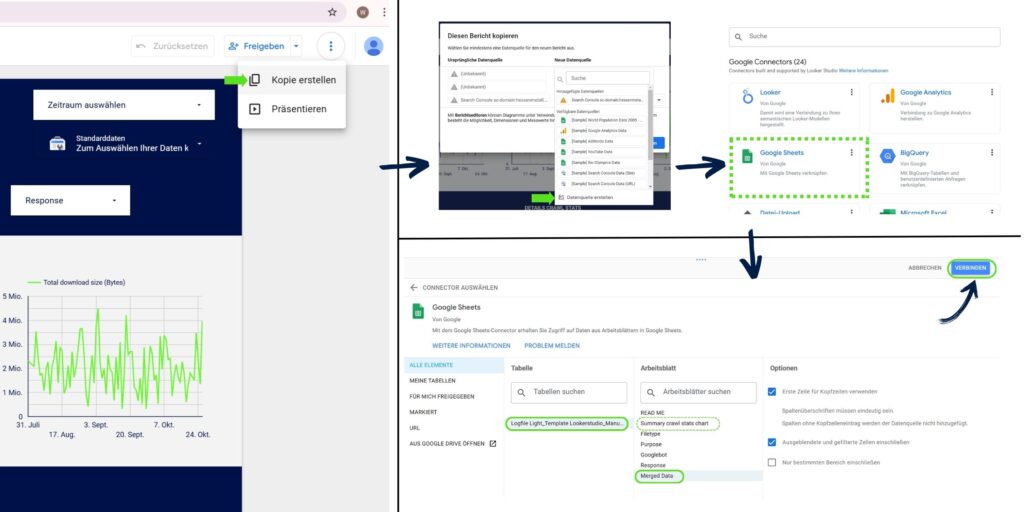The image size is (1024, 512).
Task: Toggle Ausgeblendete und gefilterte Zellen einschließen
Action: pyautogui.click(x=773, y=442)
